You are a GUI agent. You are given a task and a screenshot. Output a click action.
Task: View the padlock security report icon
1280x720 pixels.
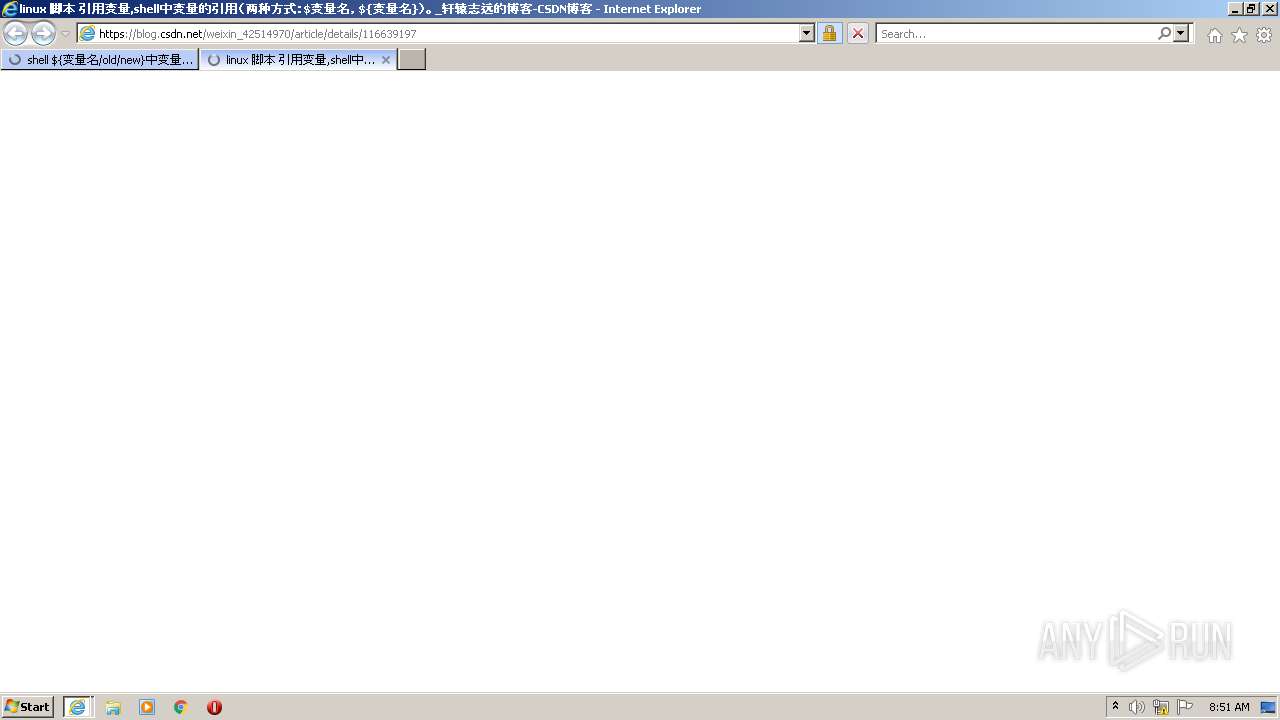tap(829, 34)
